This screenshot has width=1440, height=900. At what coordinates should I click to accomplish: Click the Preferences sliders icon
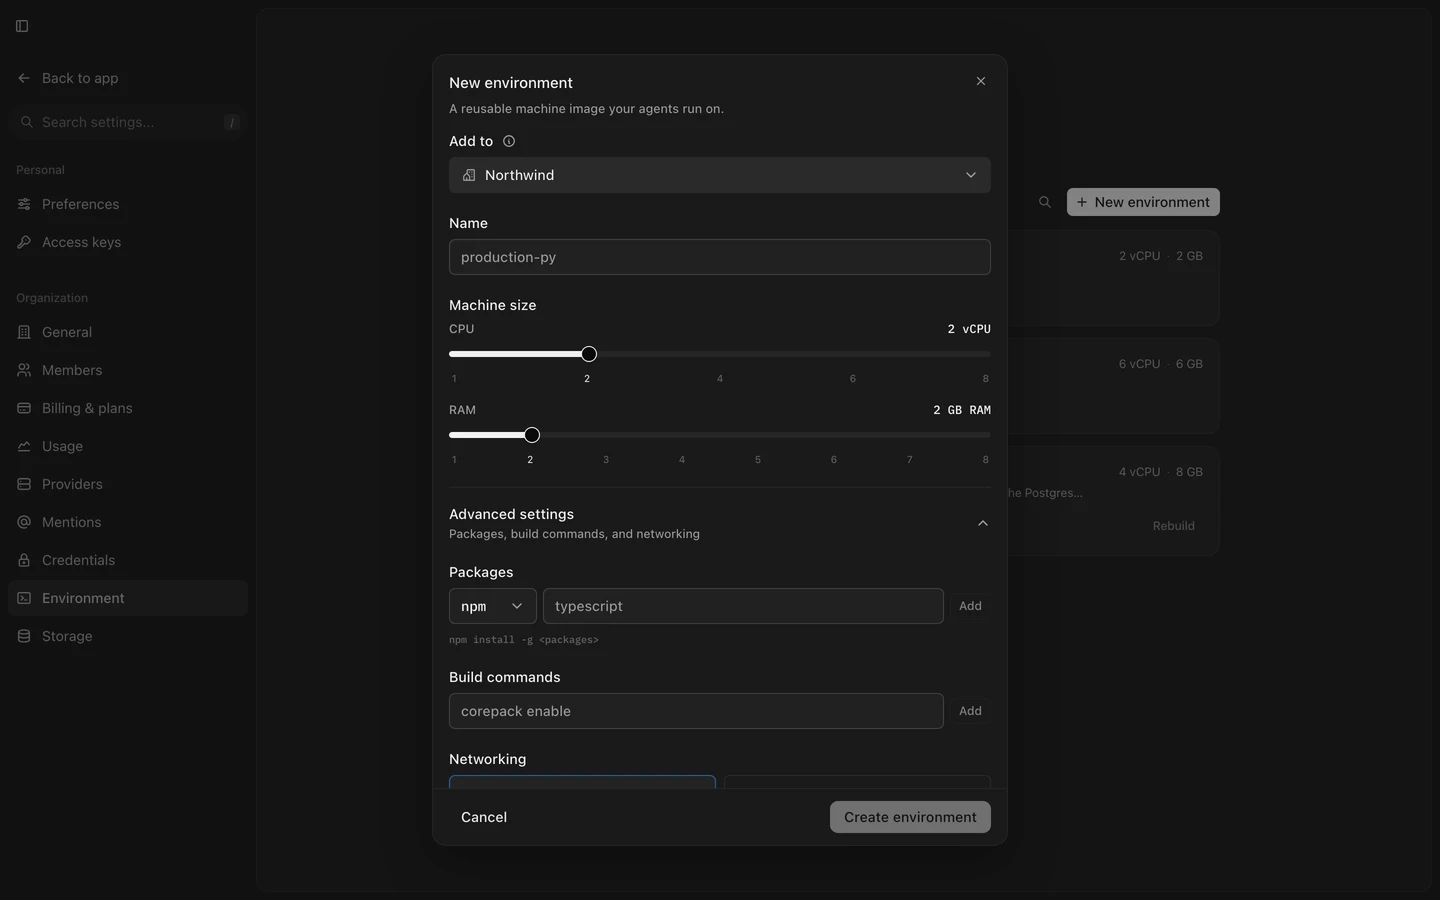pos(24,204)
